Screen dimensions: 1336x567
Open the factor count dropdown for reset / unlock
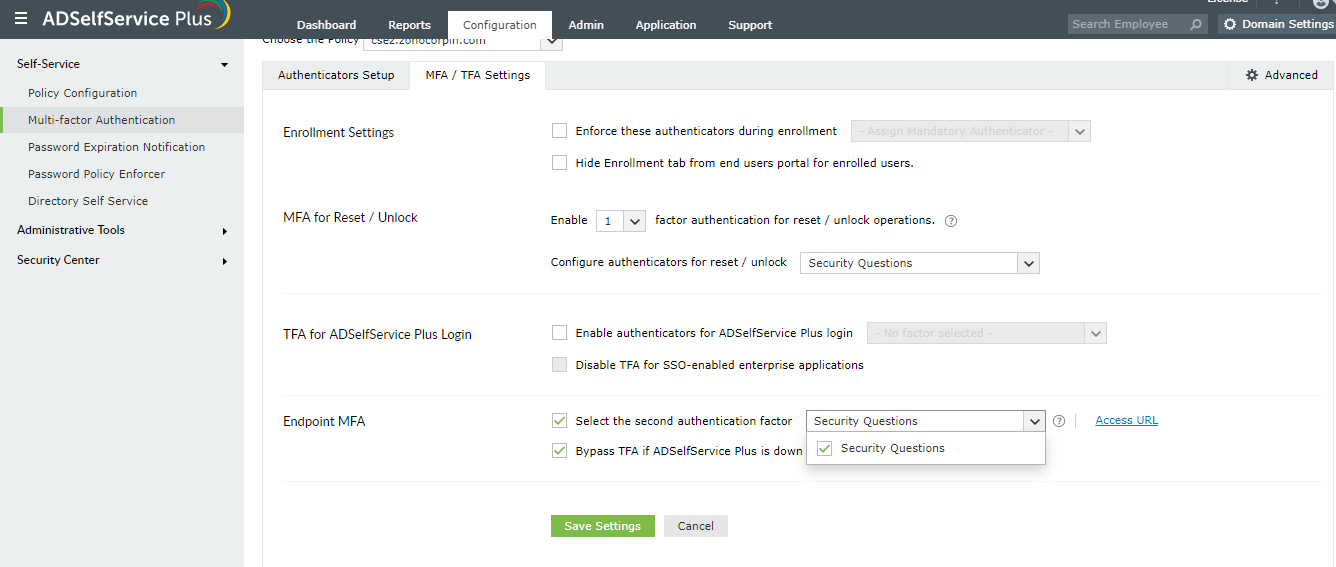point(621,221)
